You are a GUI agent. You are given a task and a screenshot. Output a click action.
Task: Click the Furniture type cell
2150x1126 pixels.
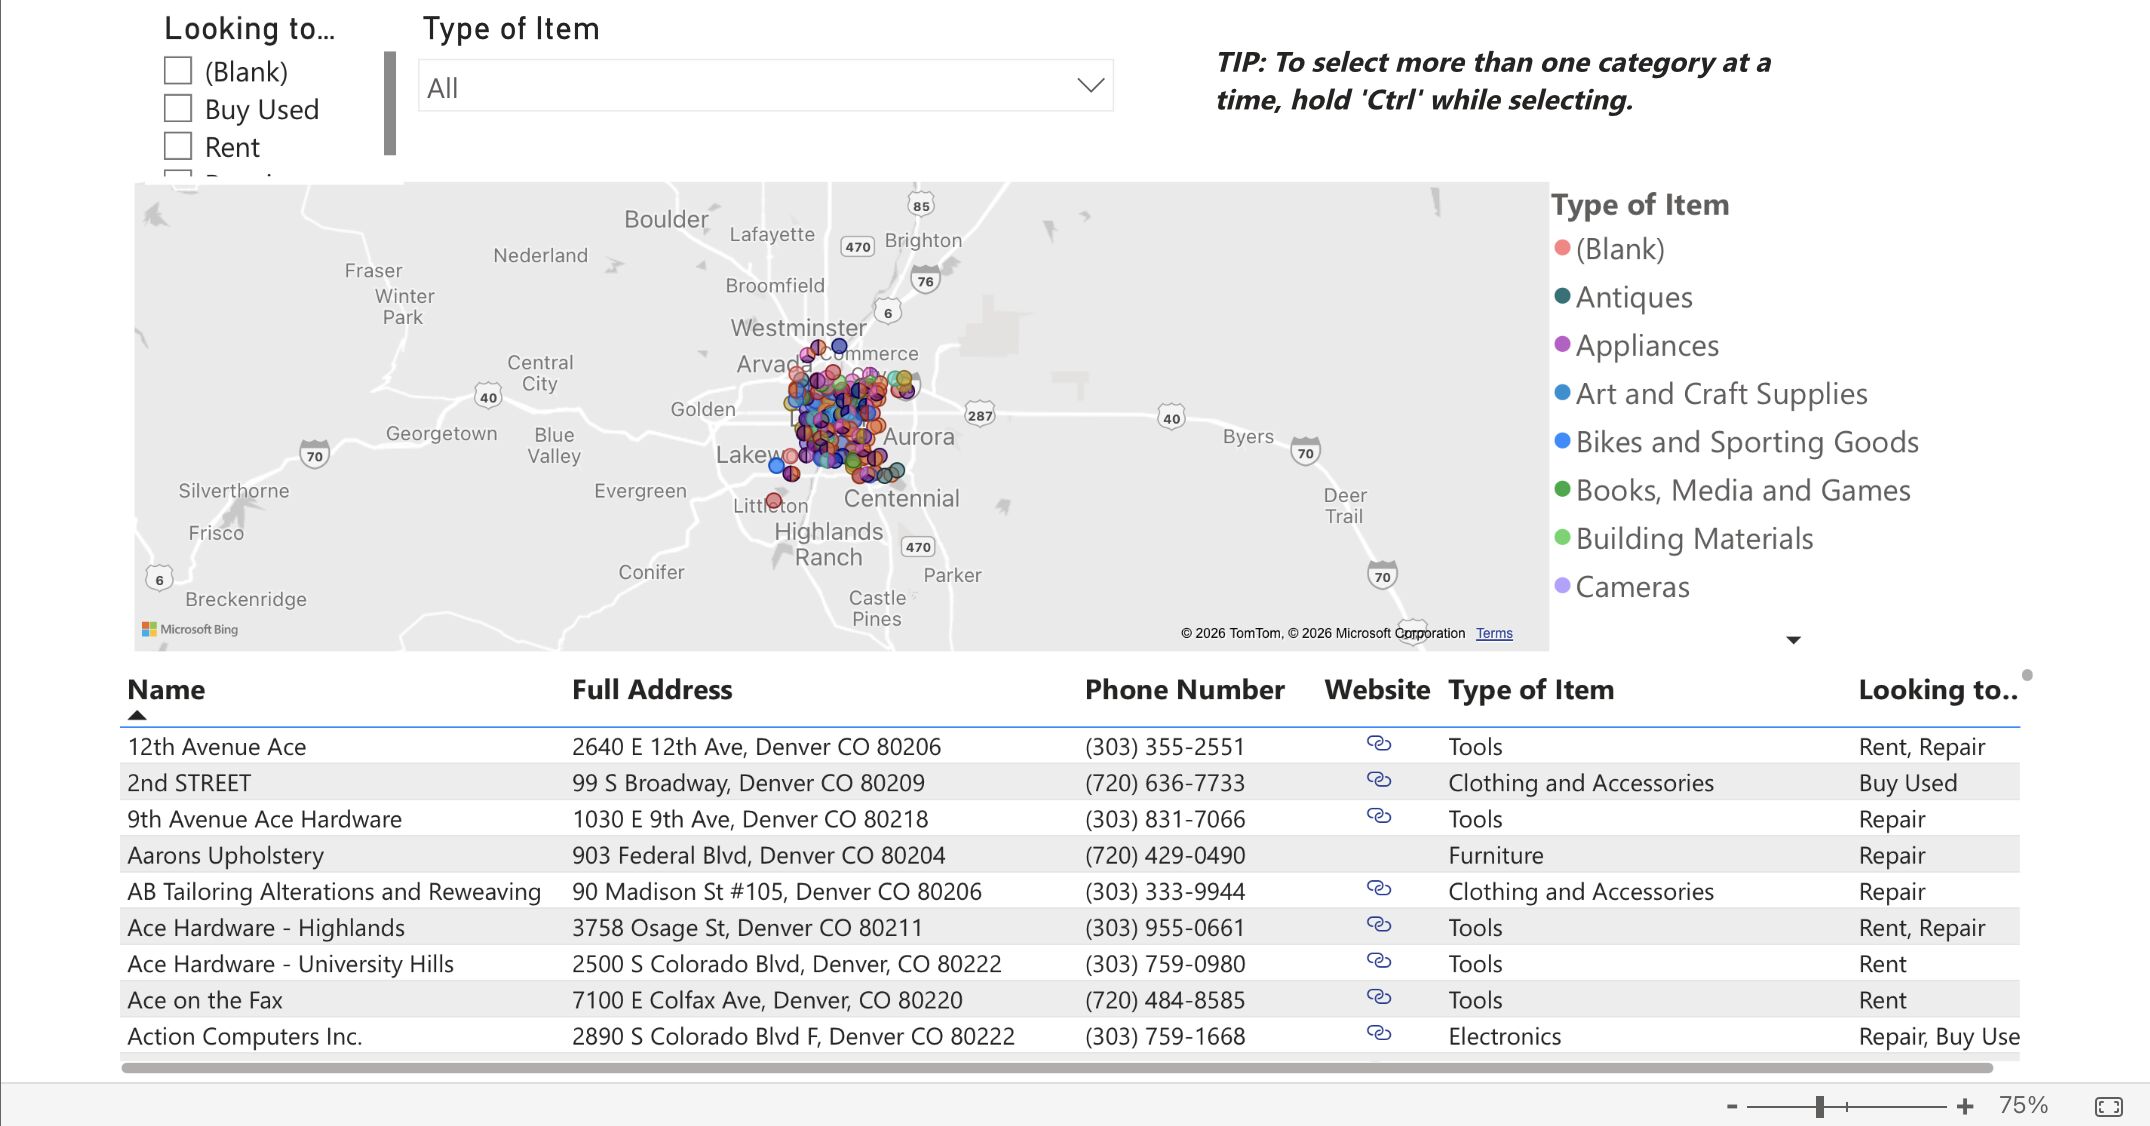tap(1496, 855)
